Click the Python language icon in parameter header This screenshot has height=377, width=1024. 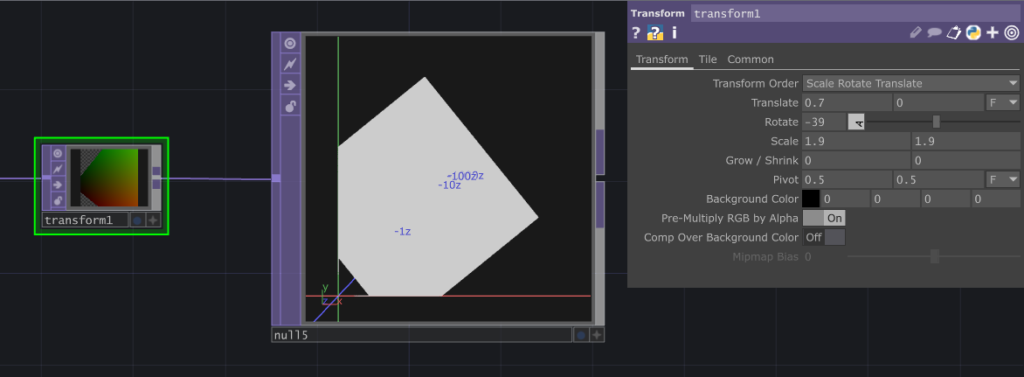click(974, 32)
